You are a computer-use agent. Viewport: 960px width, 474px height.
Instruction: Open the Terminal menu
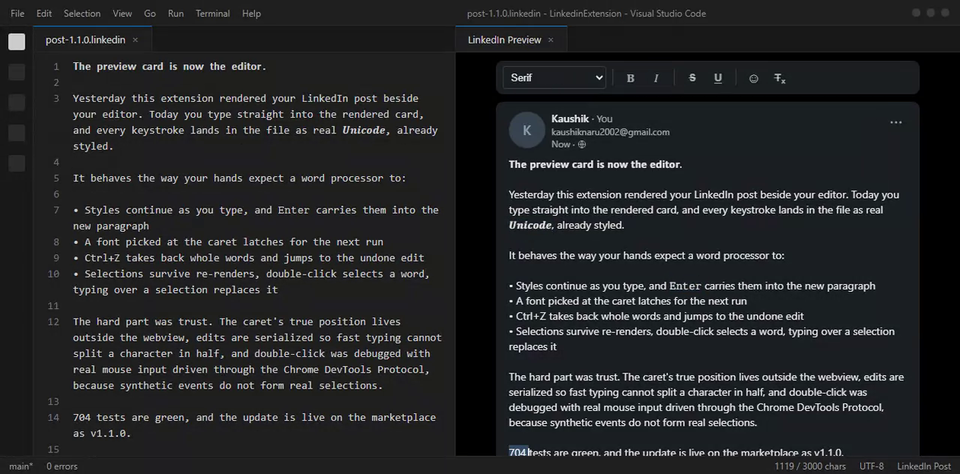click(213, 13)
